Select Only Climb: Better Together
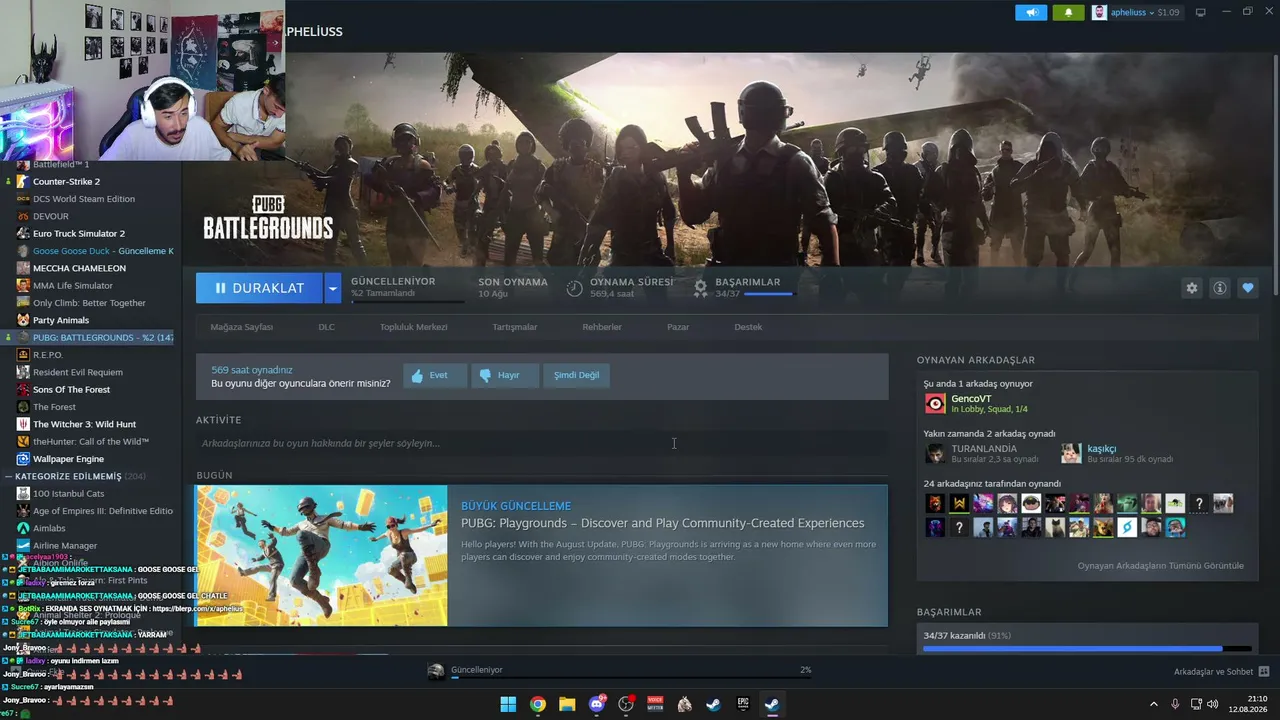 [89, 303]
